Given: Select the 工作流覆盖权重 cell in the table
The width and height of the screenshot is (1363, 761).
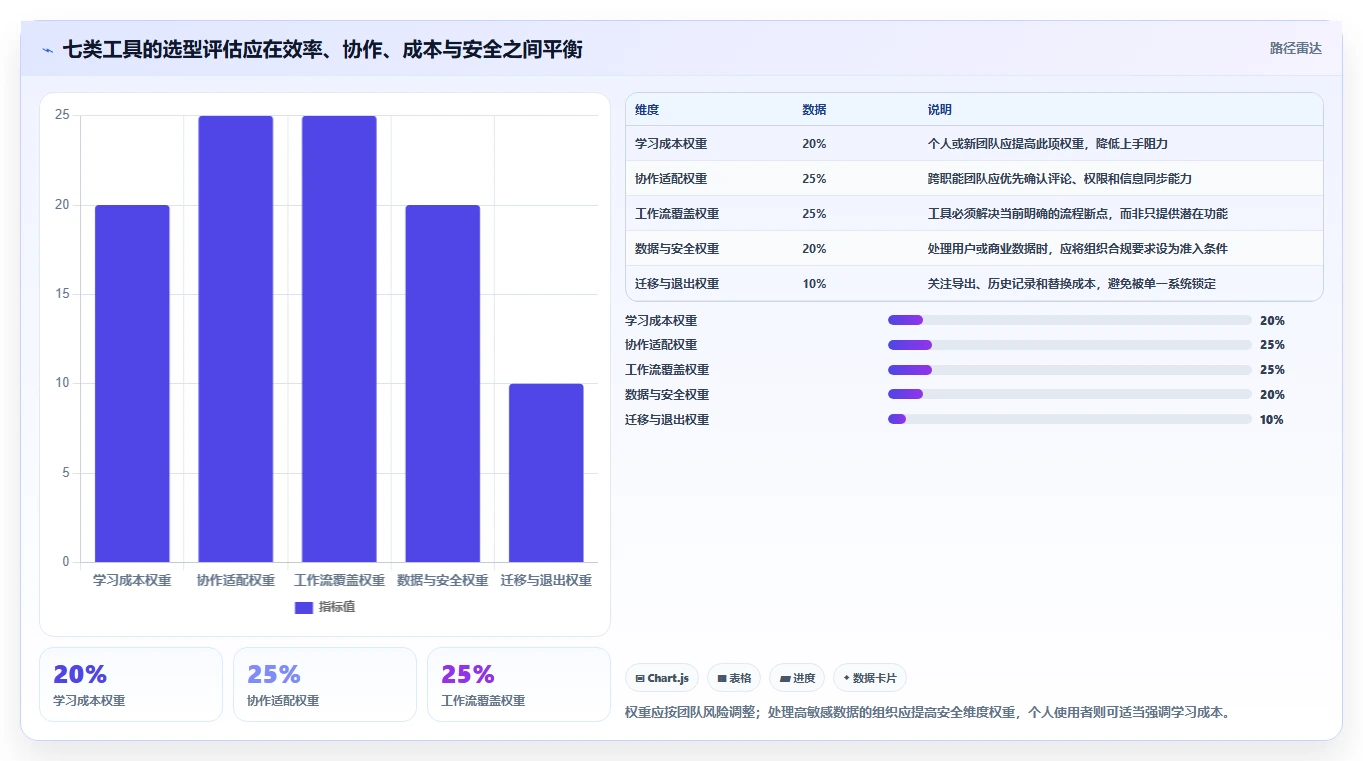Looking at the screenshot, I should coord(677,214).
